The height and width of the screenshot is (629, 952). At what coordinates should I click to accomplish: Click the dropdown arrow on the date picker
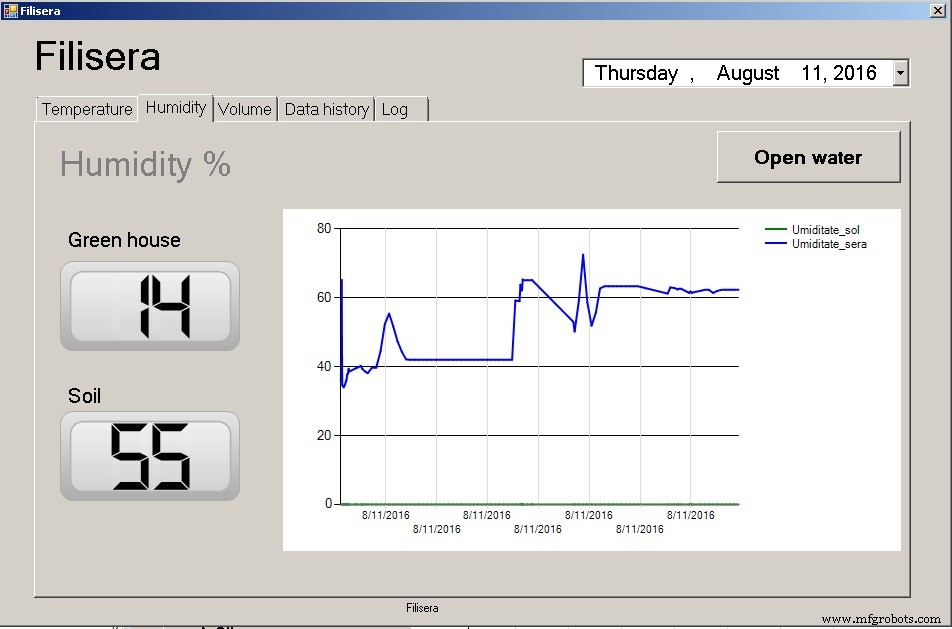click(x=899, y=72)
